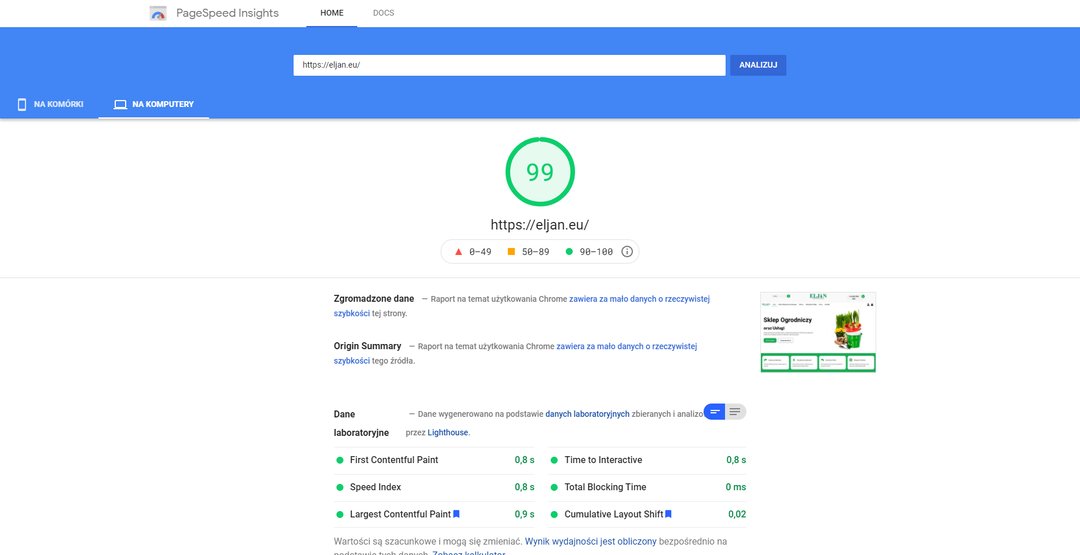The height and width of the screenshot is (555, 1080).
Task: Click the Zgromadzone dane heading
Action: click(374, 299)
